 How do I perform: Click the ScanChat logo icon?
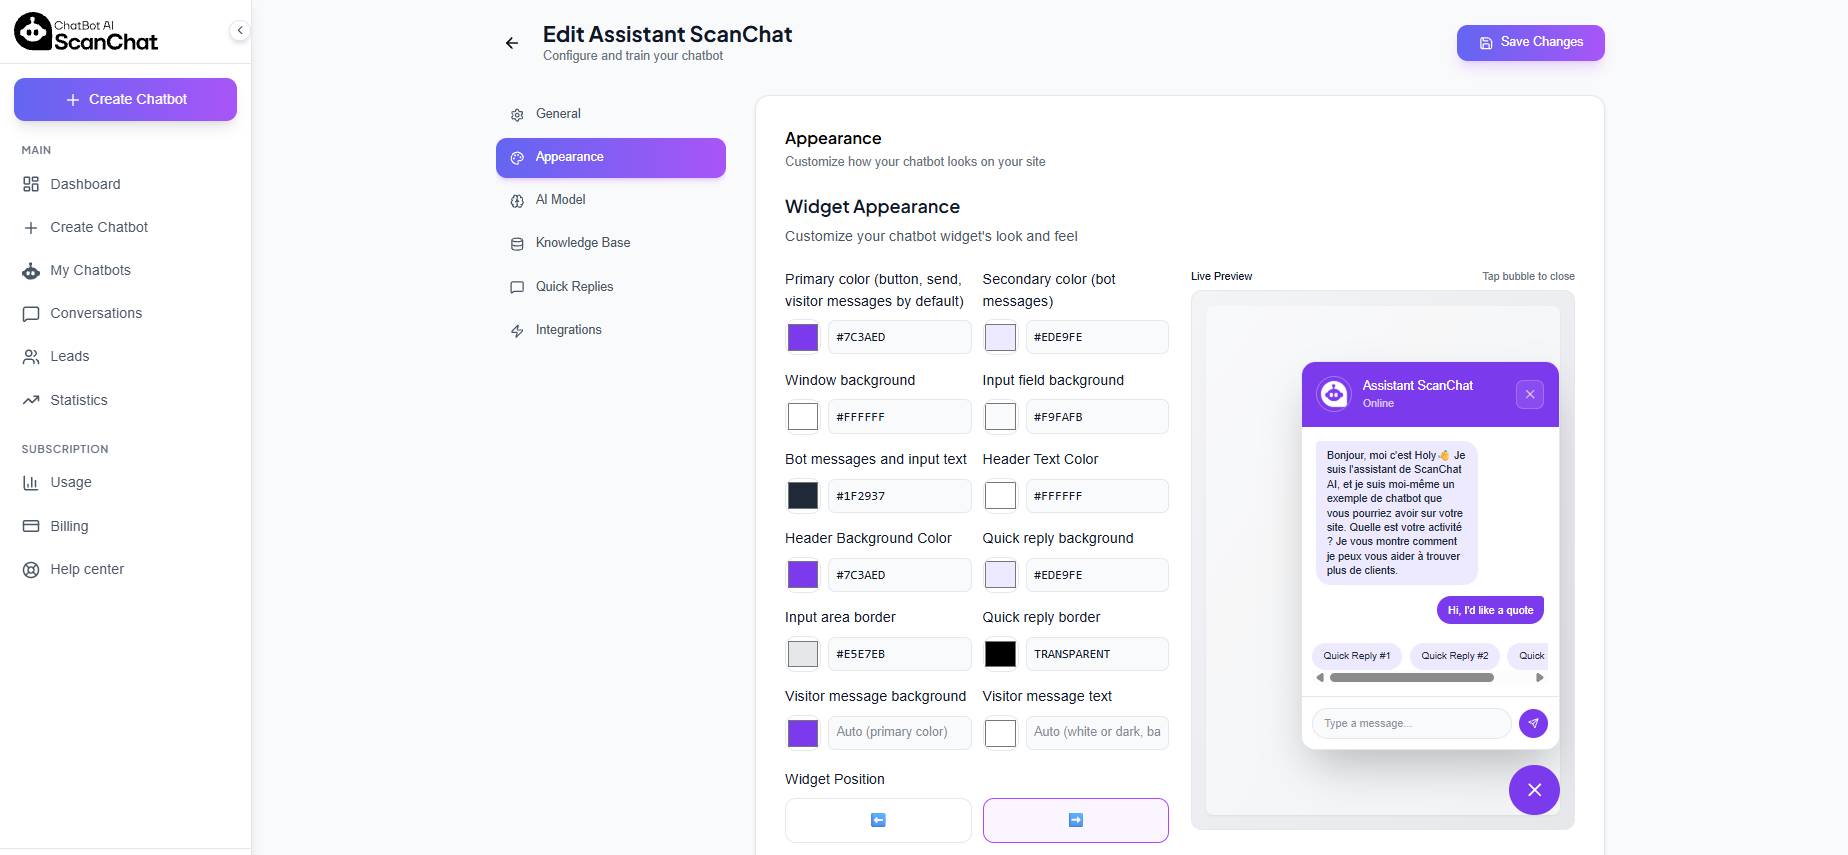33,32
